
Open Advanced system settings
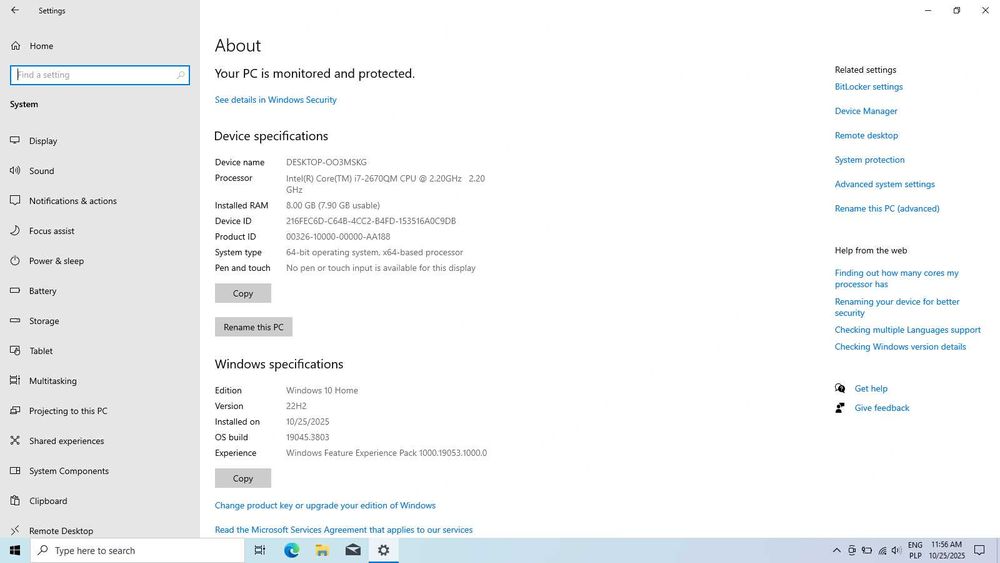click(885, 184)
